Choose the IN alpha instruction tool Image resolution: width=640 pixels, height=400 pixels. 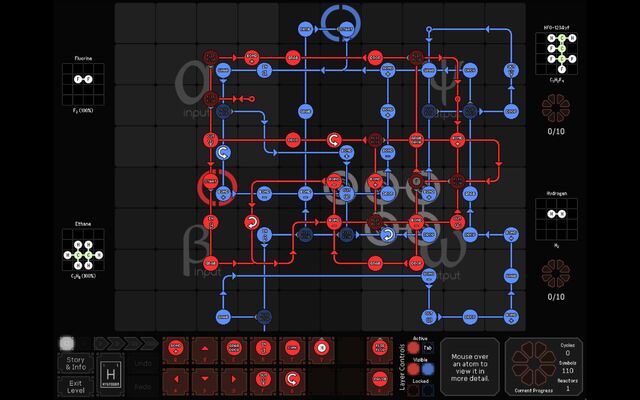coord(263,350)
